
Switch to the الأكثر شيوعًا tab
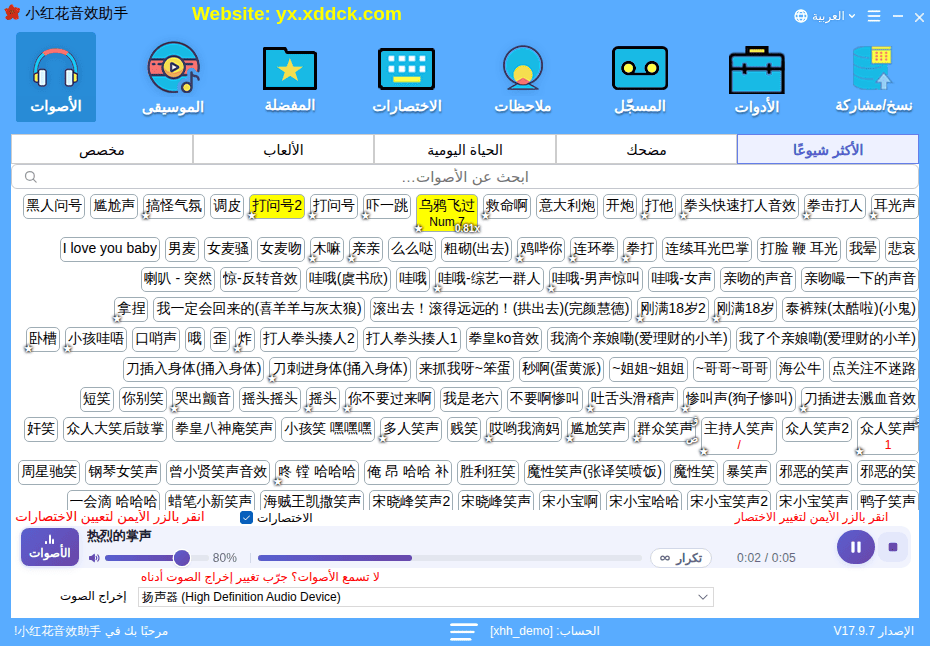[827, 149]
